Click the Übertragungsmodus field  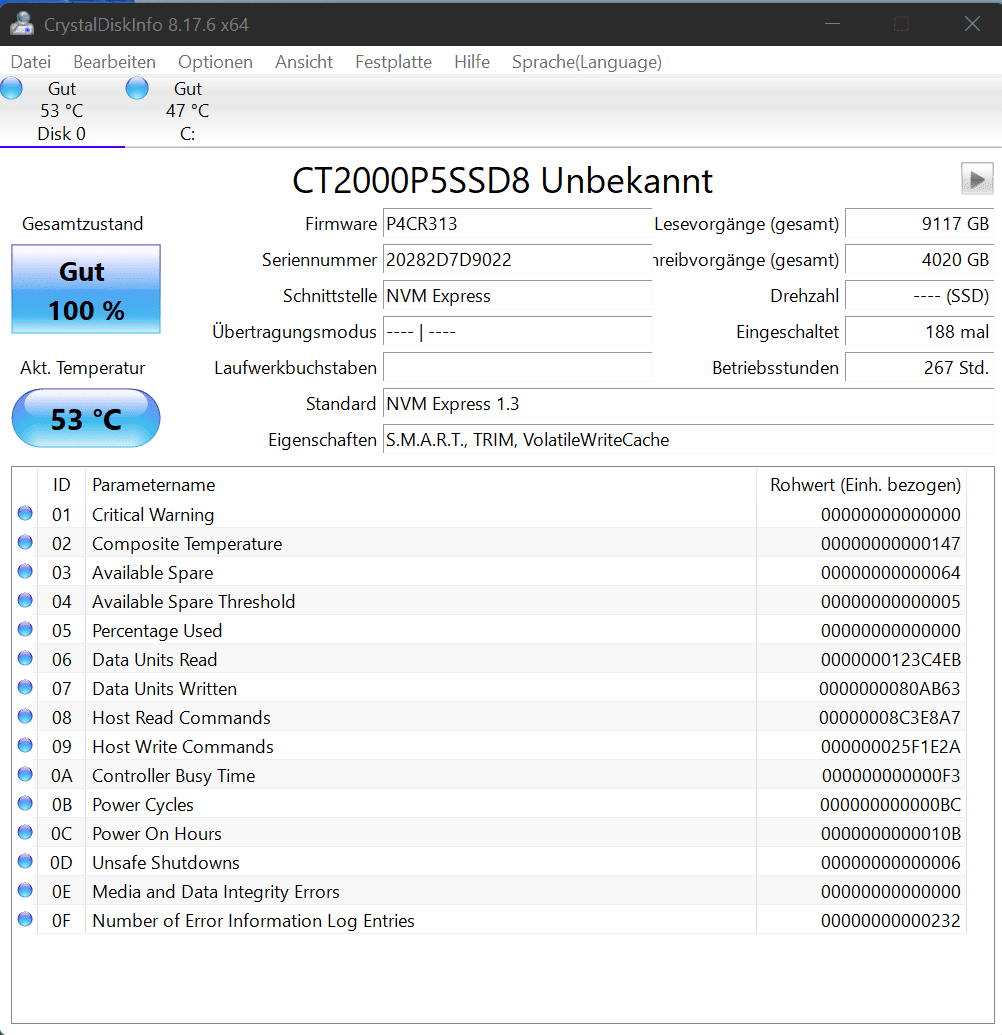[x=517, y=332]
